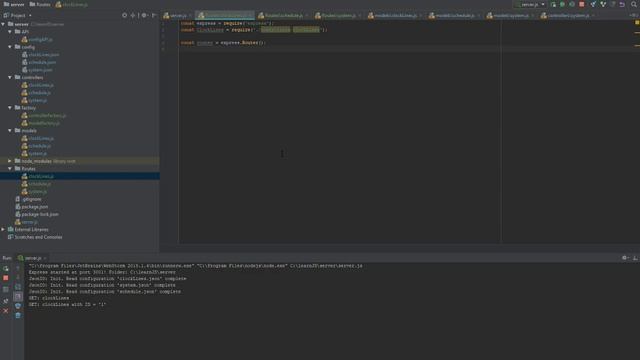Locate opened file in Project tree
The image size is (640, 360).
[124, 15]
